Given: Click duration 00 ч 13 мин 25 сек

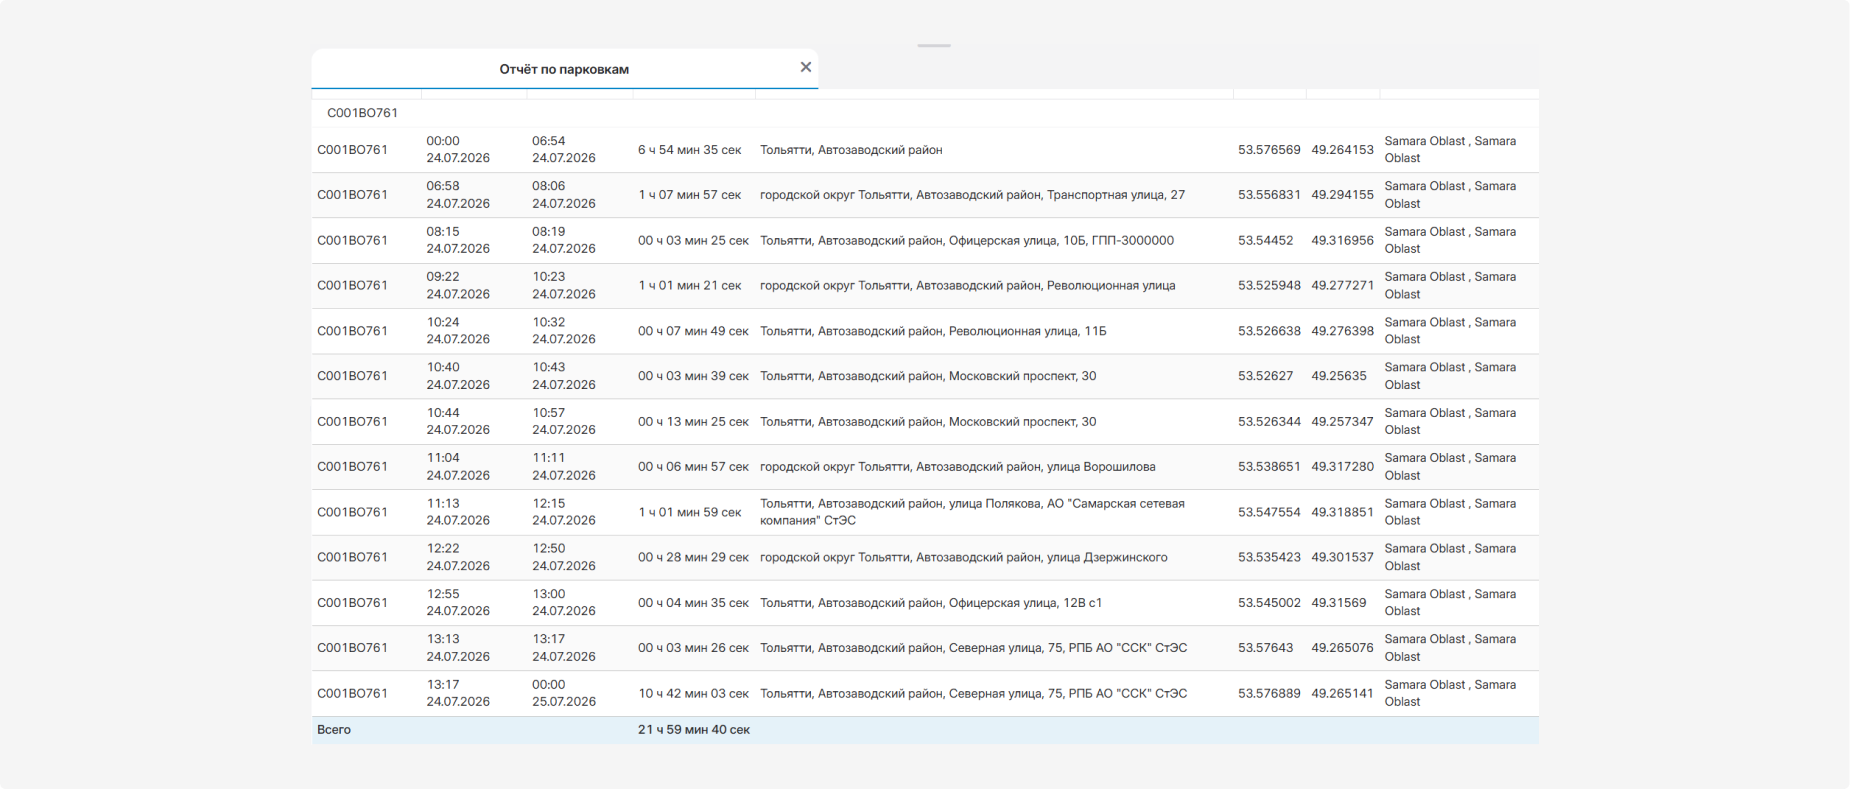Looking at the screenshot, I should [x=693, y=422].
